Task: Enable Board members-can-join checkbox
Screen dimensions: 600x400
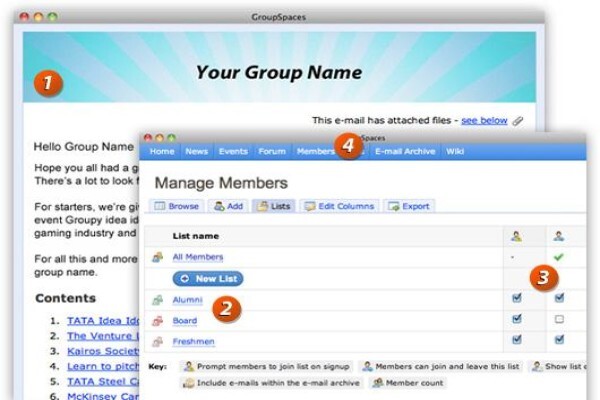Action: click(559, 319)
